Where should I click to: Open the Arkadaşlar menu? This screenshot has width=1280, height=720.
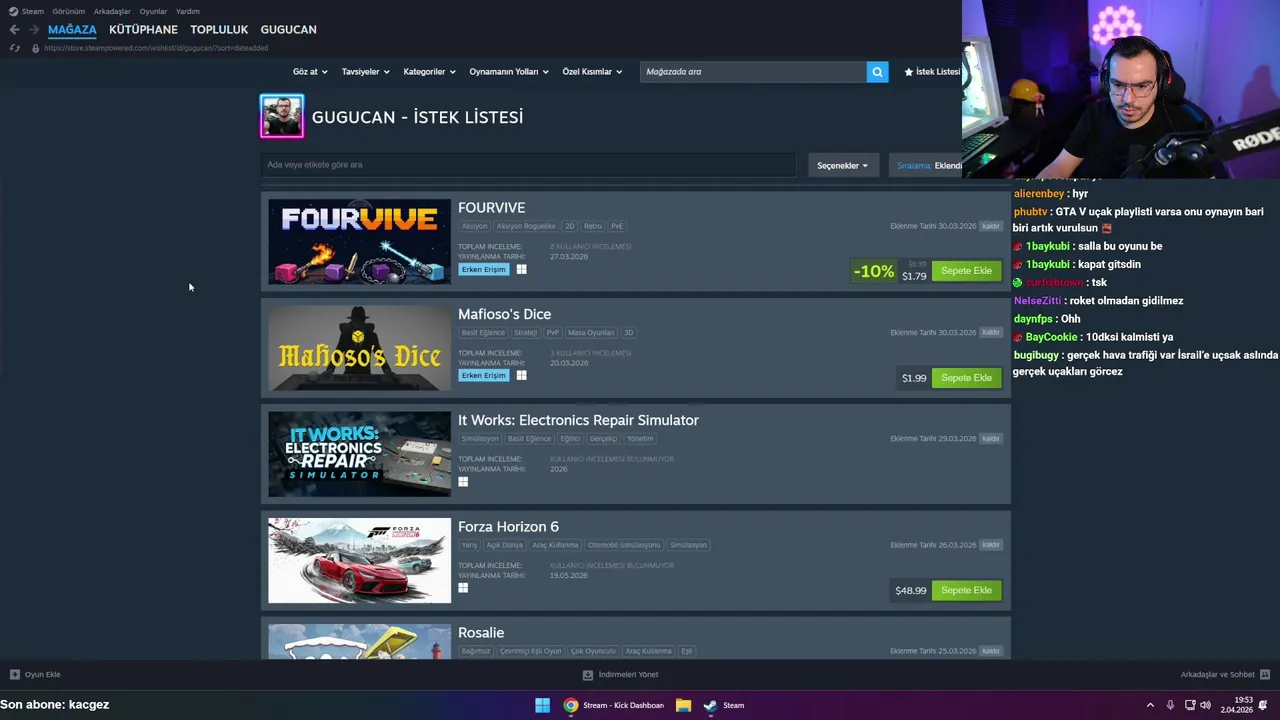pos(112,11)
